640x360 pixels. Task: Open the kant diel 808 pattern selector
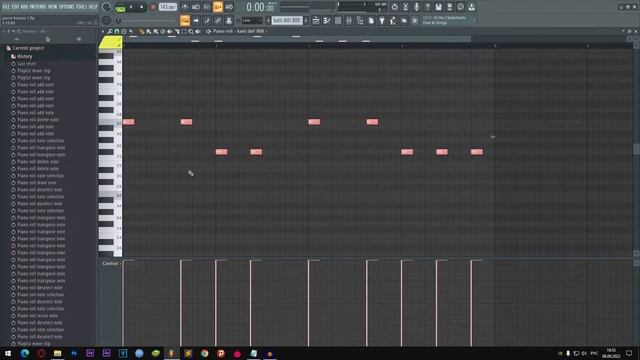tap(287, 20)
